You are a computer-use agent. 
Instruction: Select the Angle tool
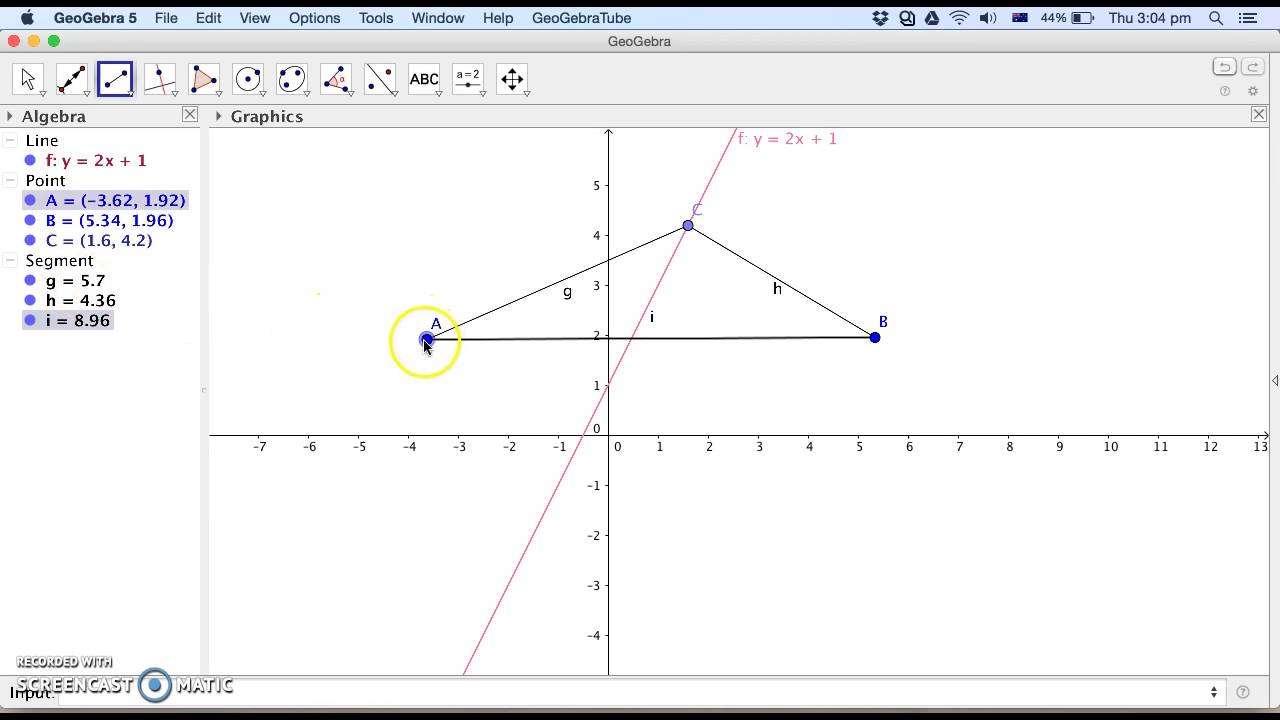(x=336, y=79)
